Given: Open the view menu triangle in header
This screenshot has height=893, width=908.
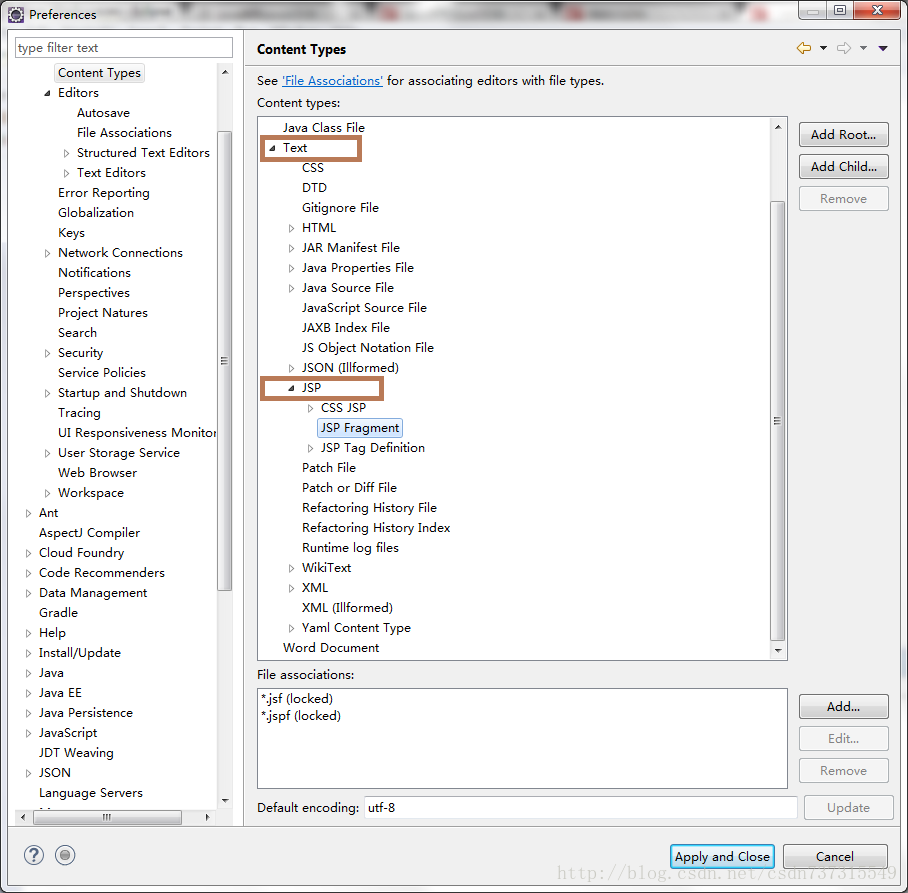Looking at the screenshot, I should (x=883, y=49).
